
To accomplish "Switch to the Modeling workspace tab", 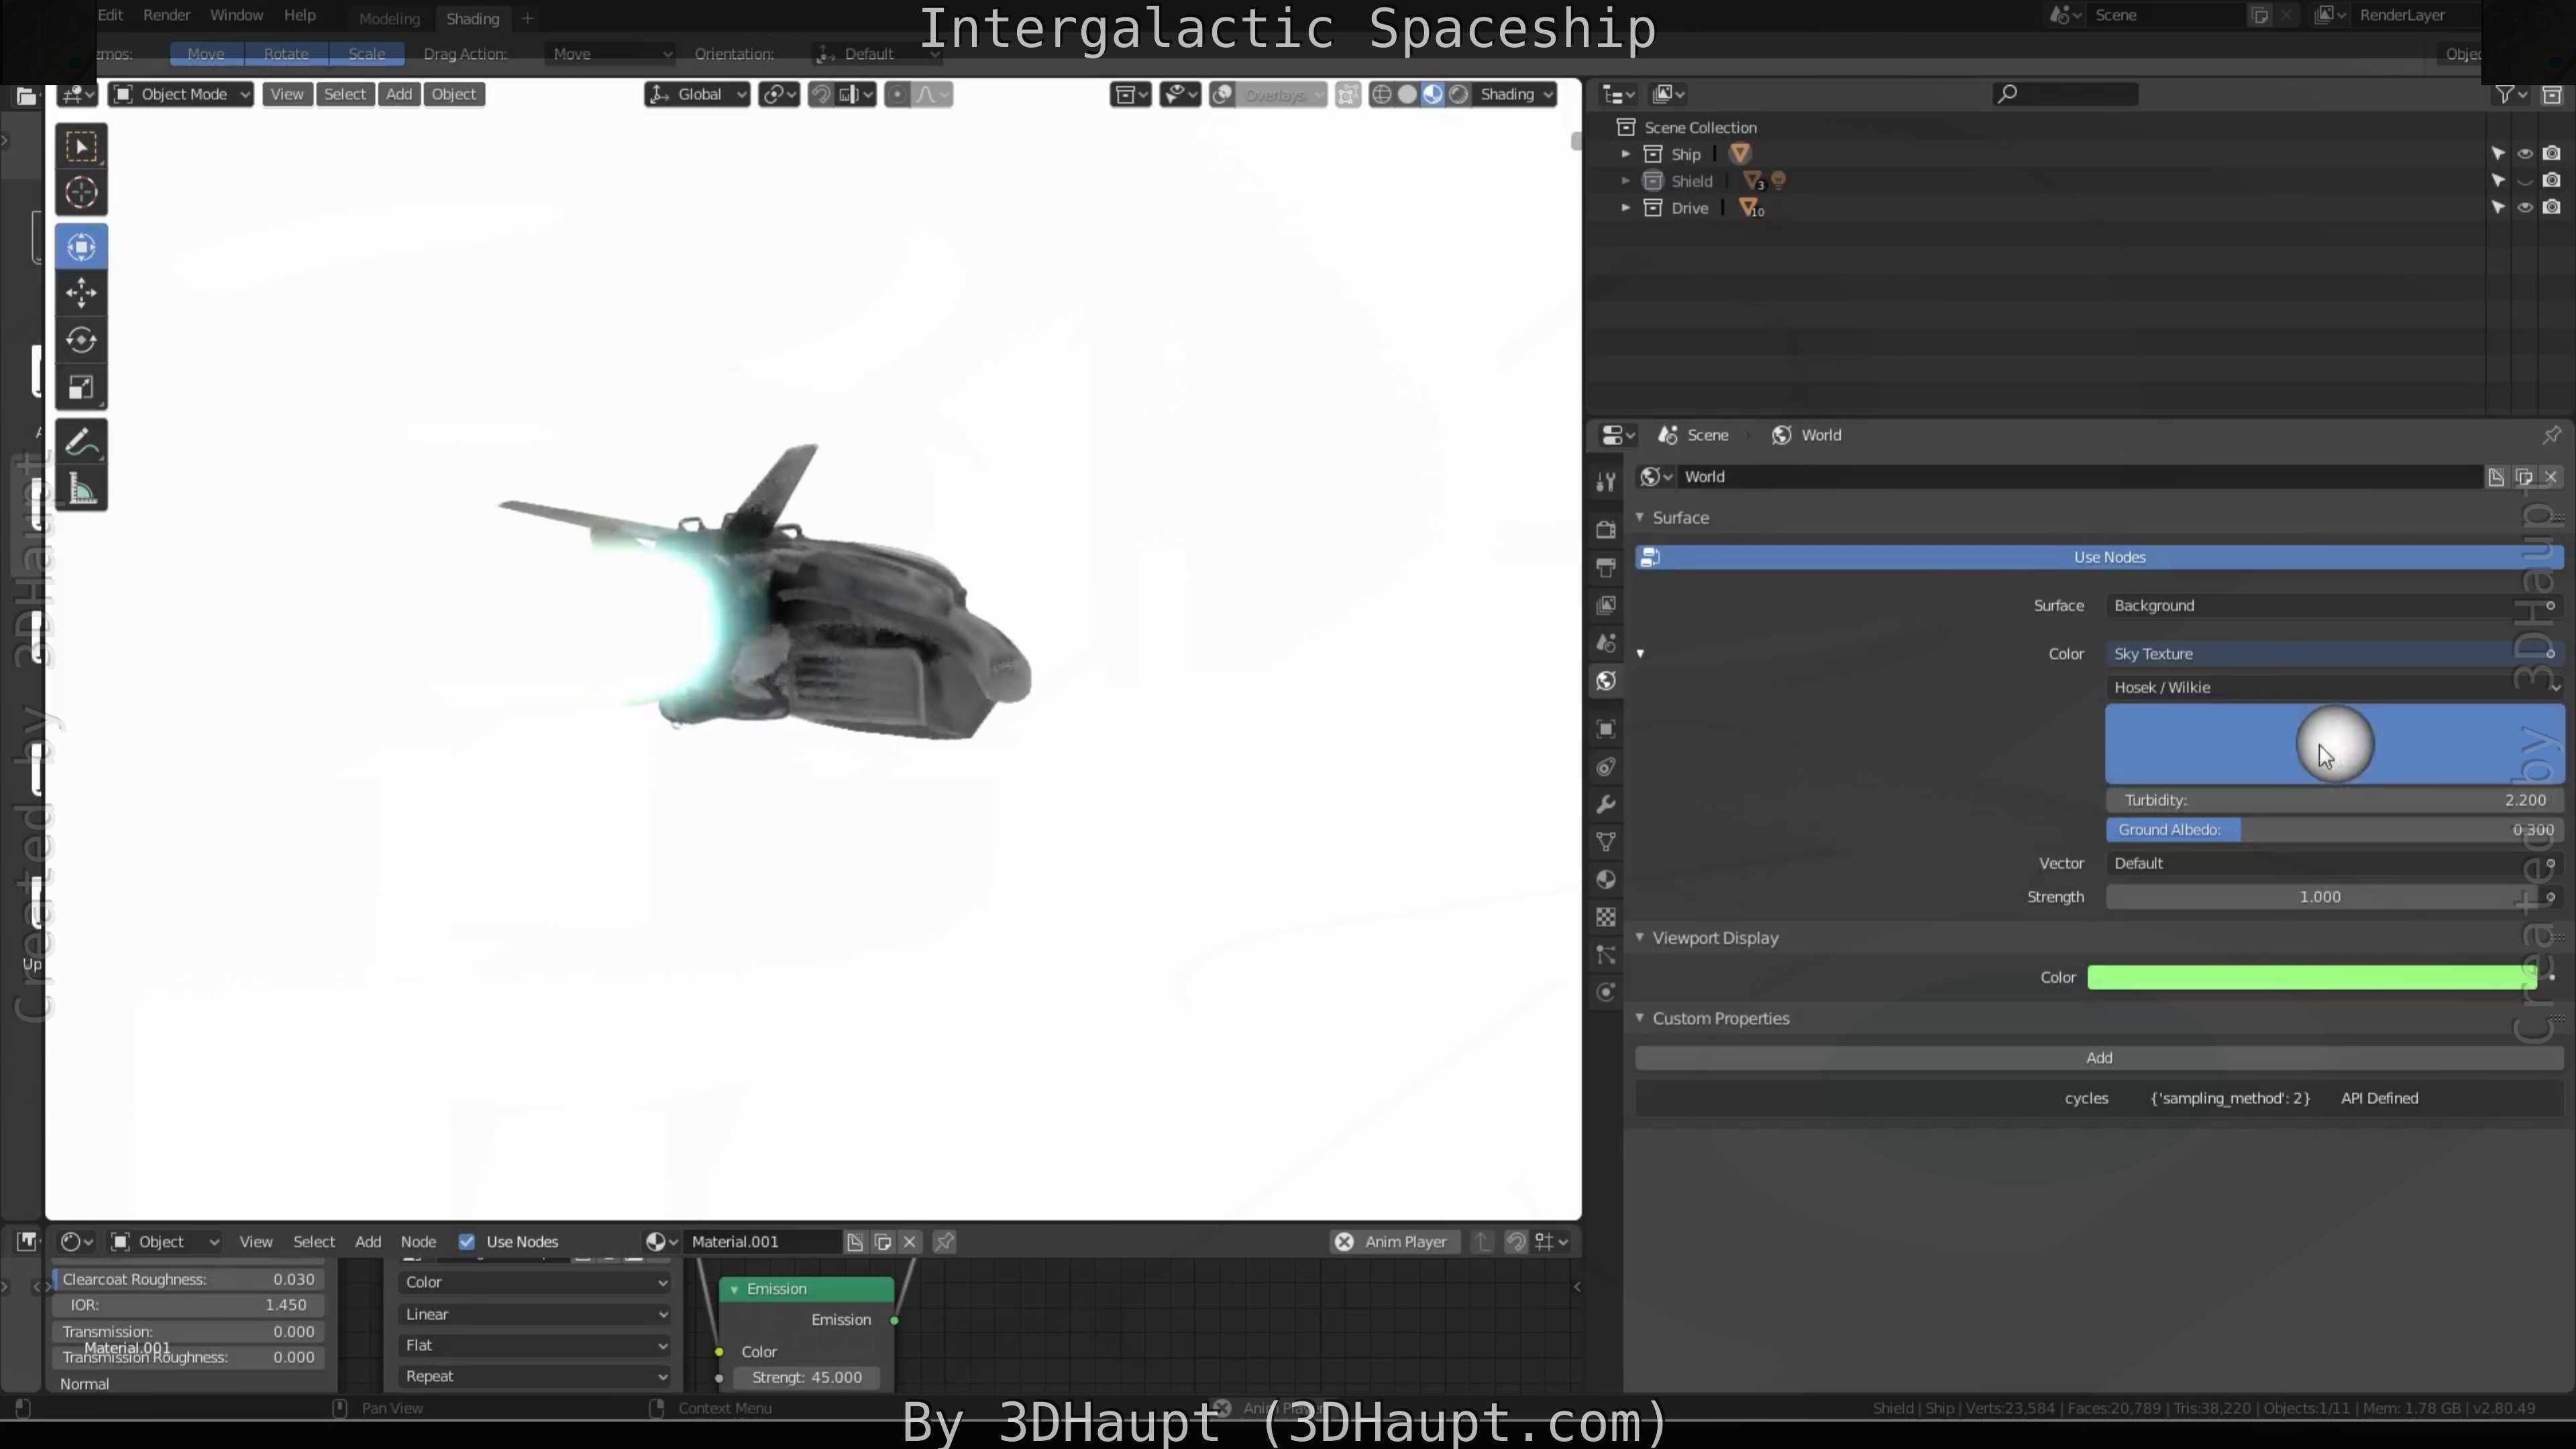I will (x=389, y=18).
